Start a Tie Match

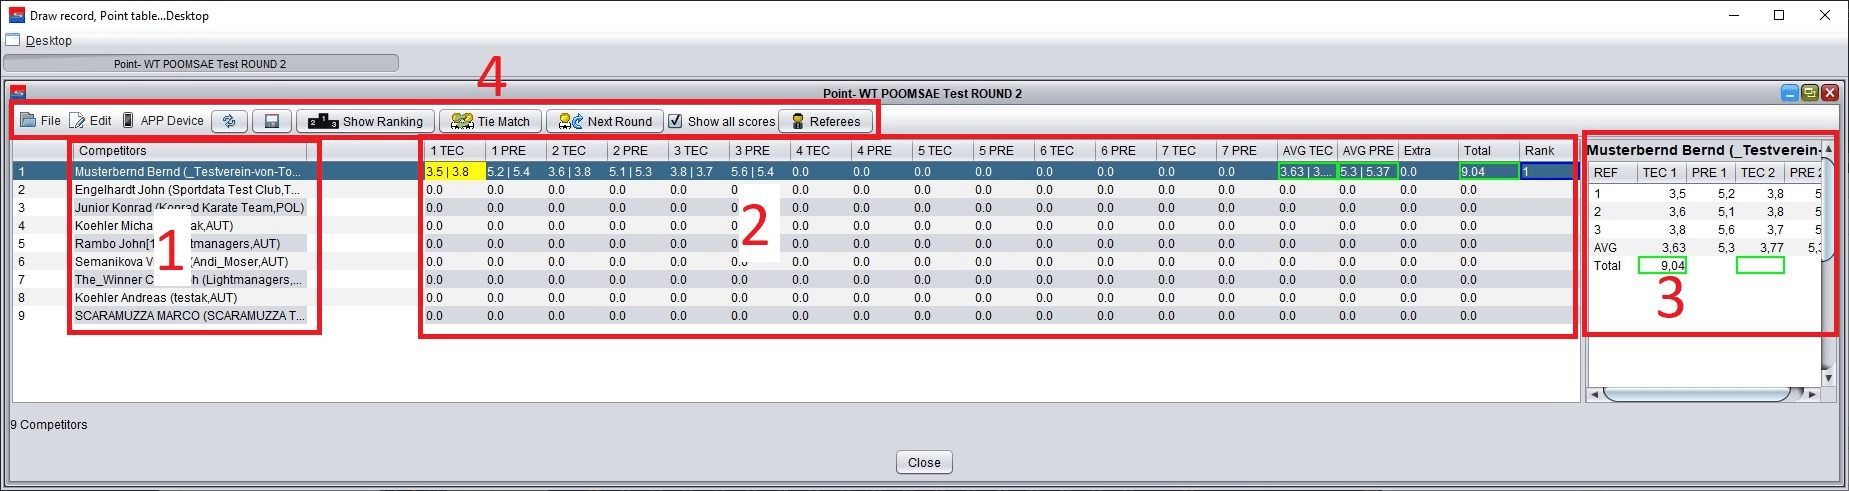490,121
